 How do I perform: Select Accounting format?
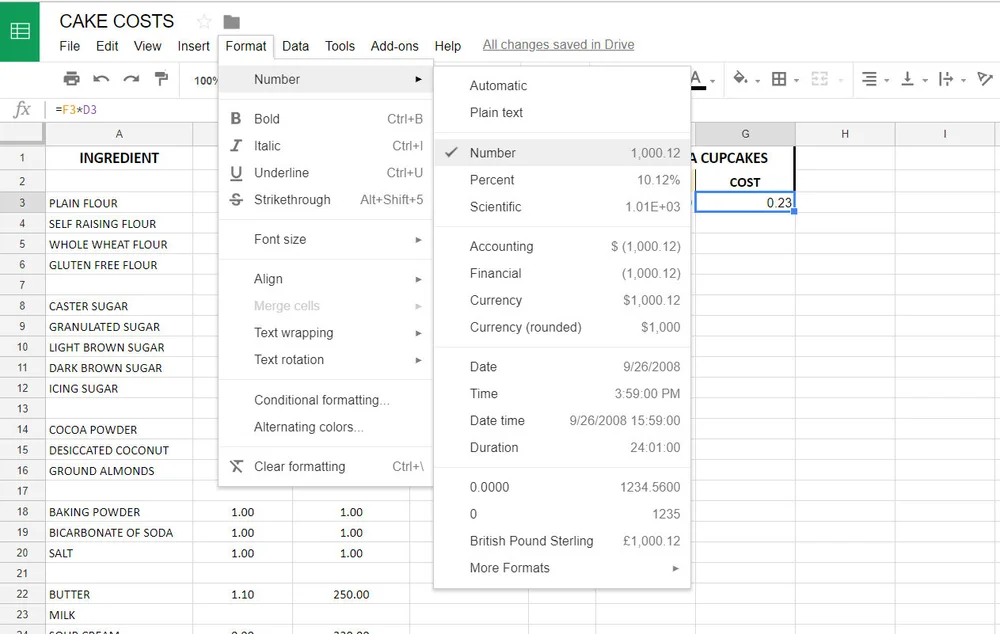pos(562,246)
